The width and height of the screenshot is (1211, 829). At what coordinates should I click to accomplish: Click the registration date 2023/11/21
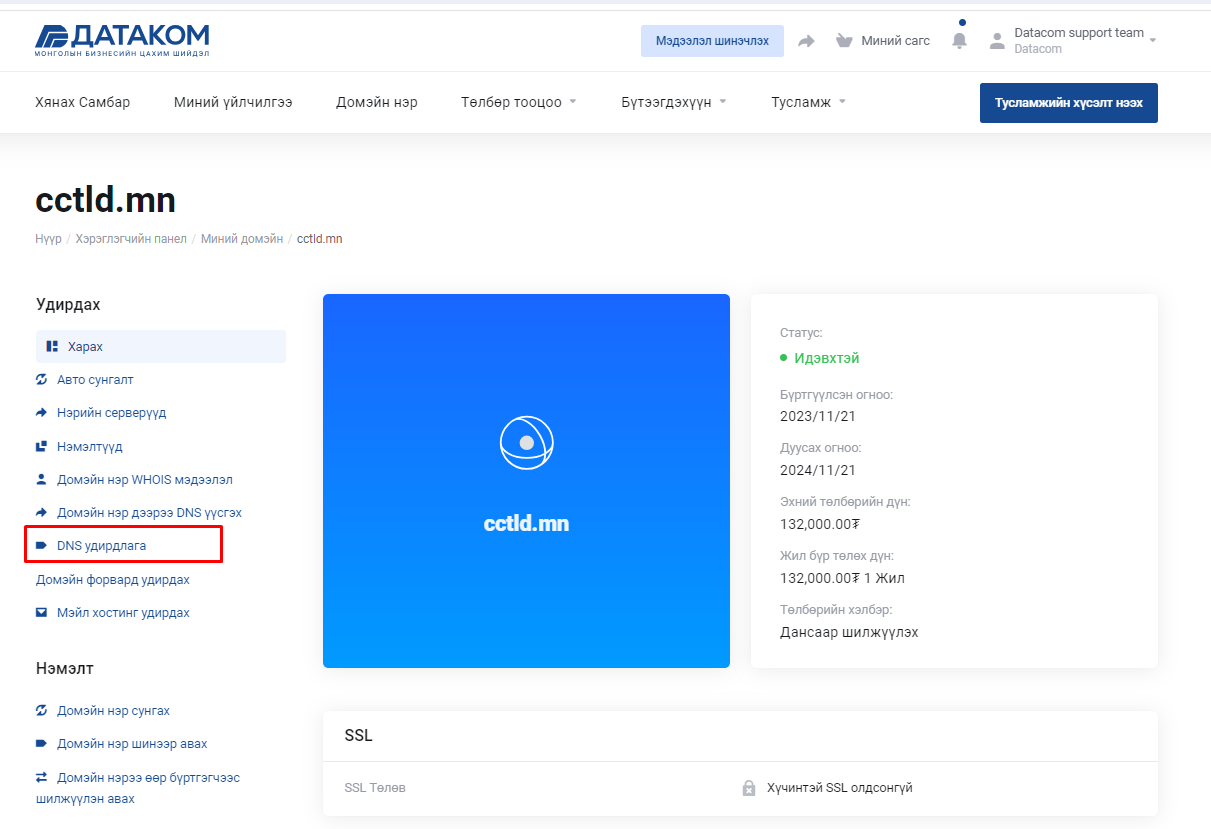[818, 416]
